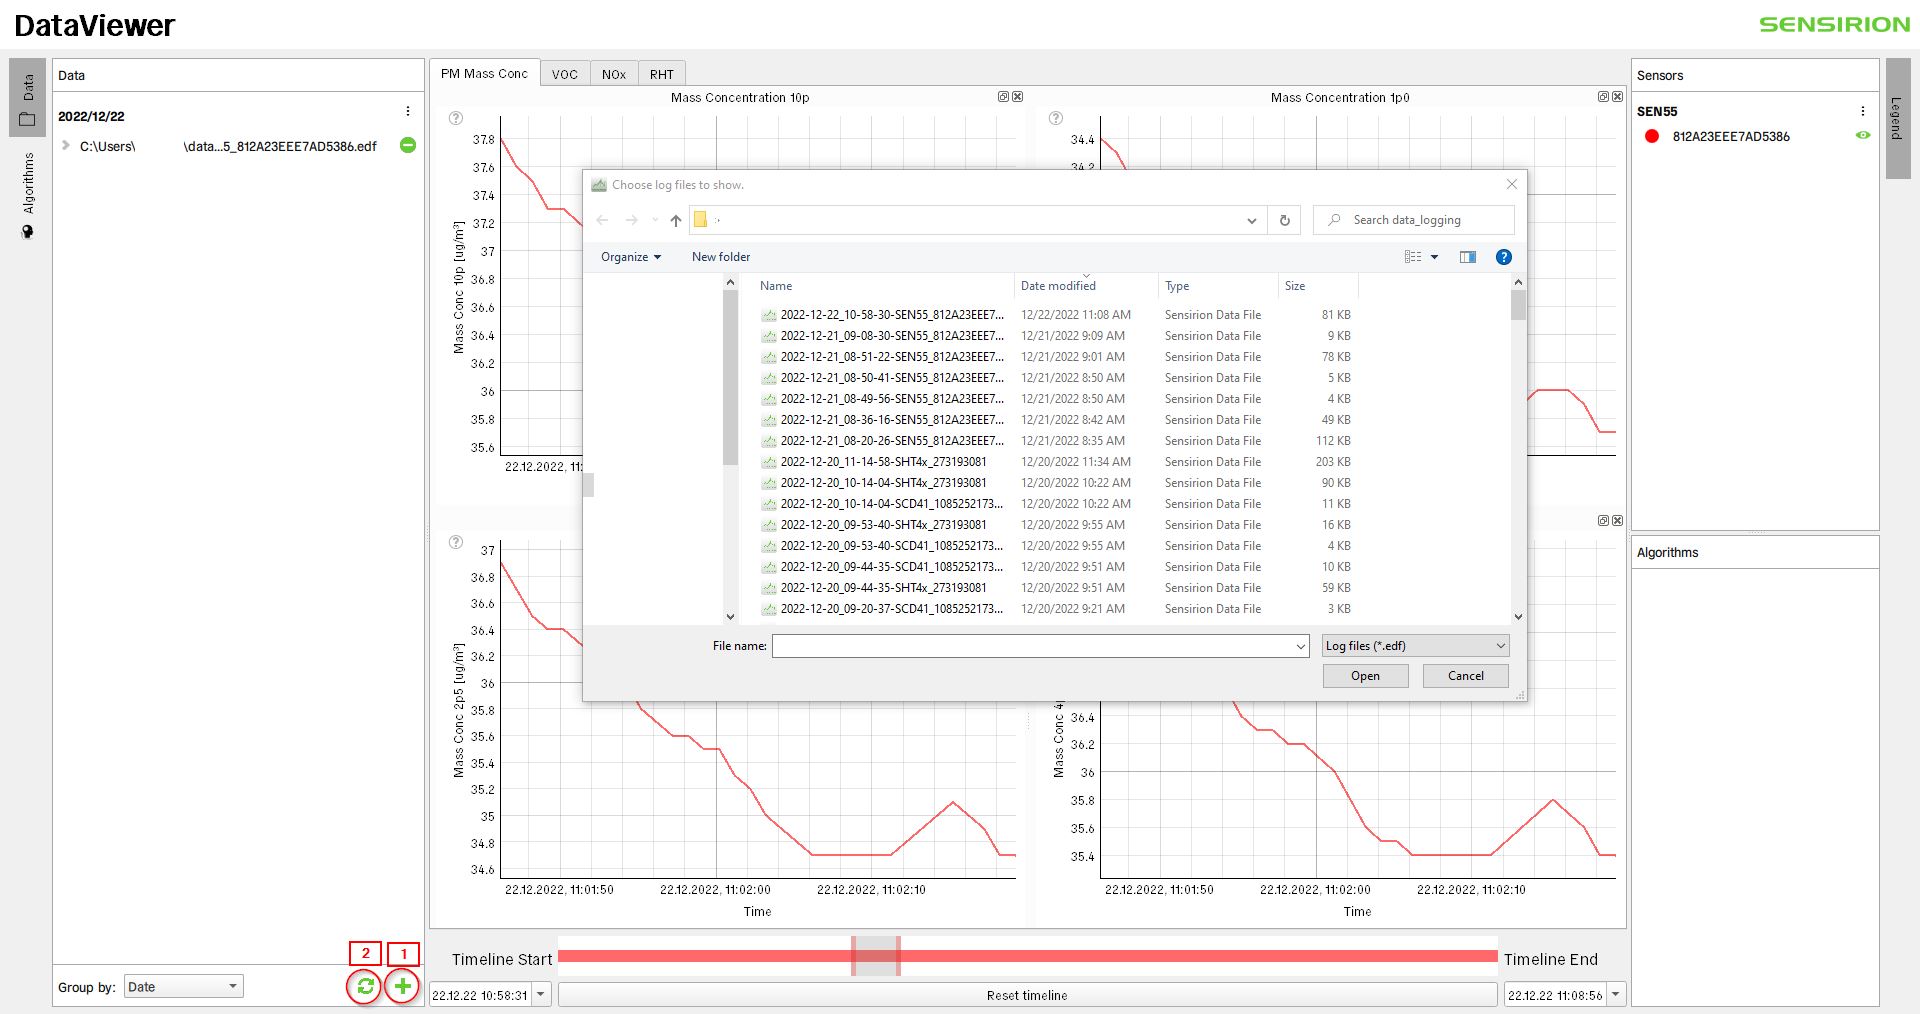Screen dimensions: 1920x1014
Task: Open the Group by Date dropdown
Action: pos(183,987)
